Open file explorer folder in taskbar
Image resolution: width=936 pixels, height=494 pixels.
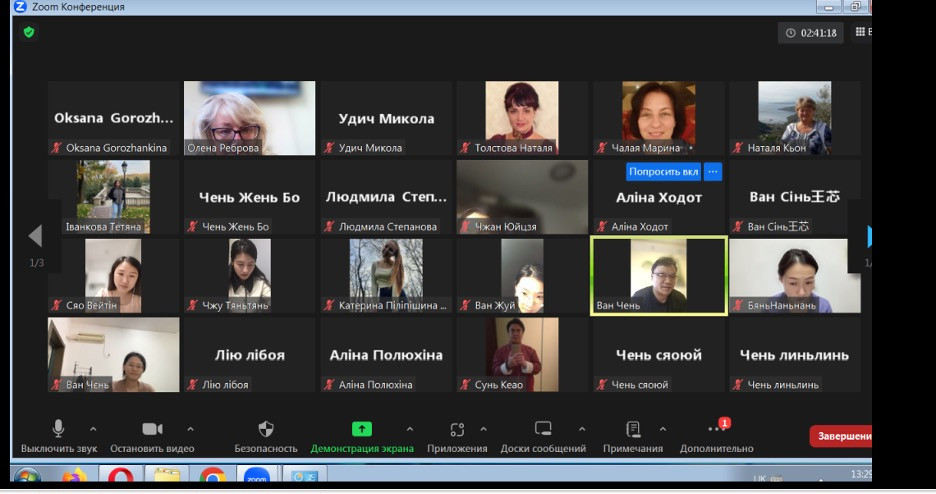(167, 477)
